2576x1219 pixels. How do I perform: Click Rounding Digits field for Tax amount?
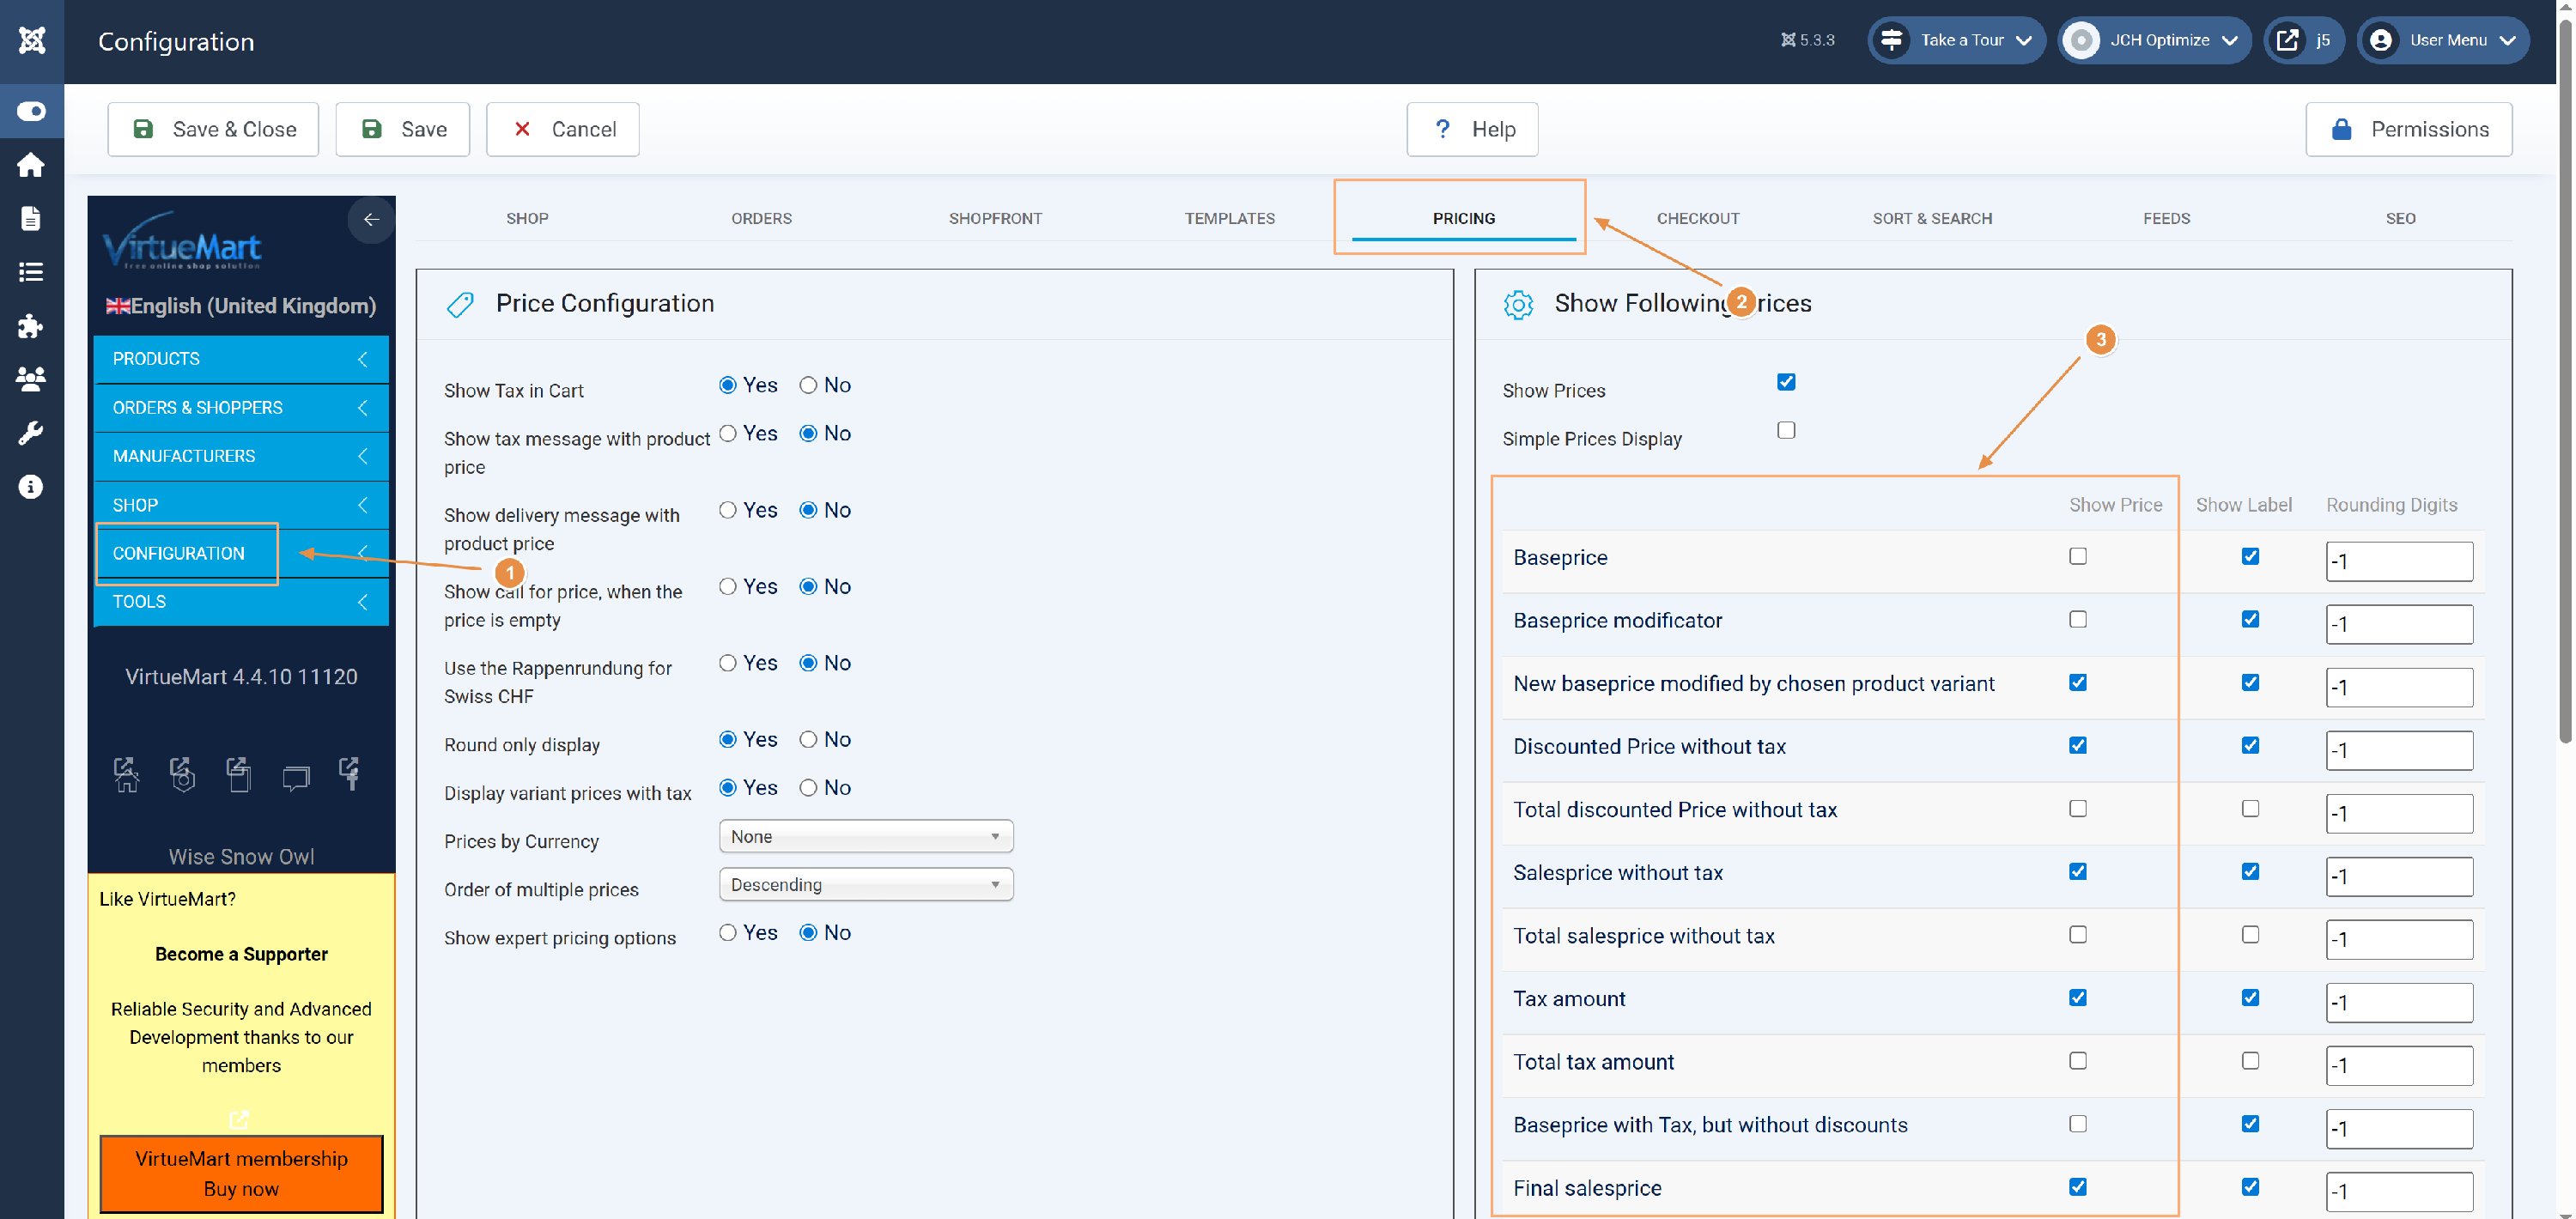[2398, 1002]
